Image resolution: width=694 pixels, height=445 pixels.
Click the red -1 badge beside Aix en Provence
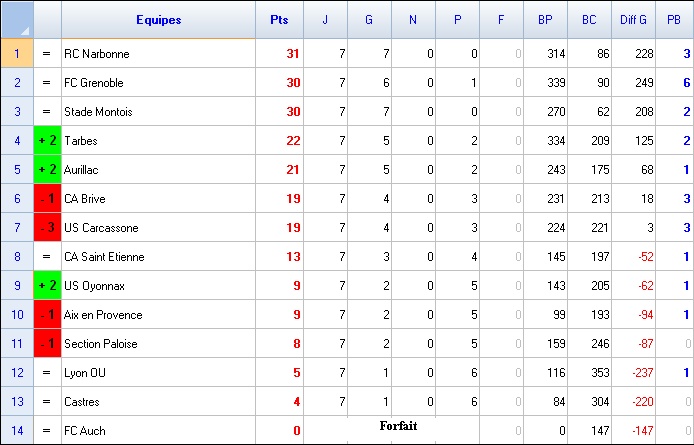tap(47, 314)
